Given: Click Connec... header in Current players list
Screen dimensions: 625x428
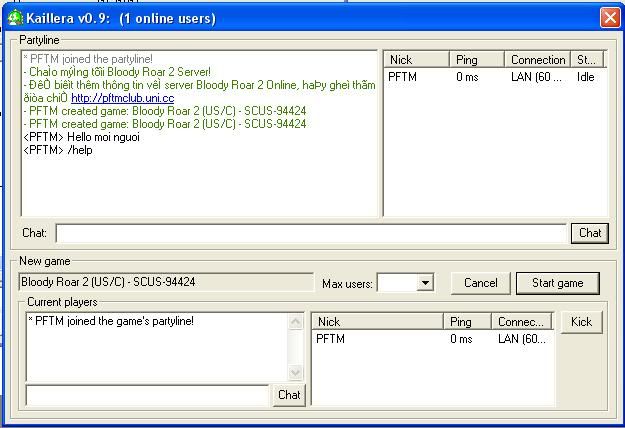Looking at the screenshot, I should pyautogui.click(x=522, y=322).
